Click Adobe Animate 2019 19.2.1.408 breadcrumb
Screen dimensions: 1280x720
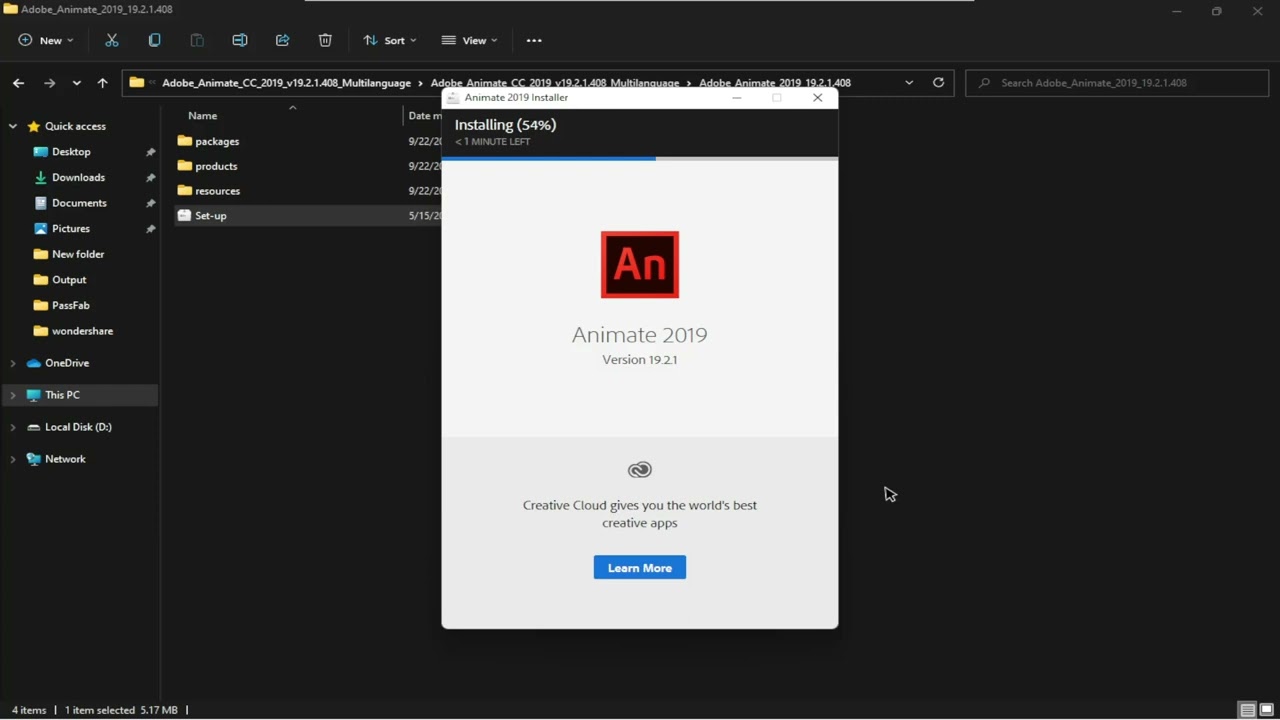point(775,83)
